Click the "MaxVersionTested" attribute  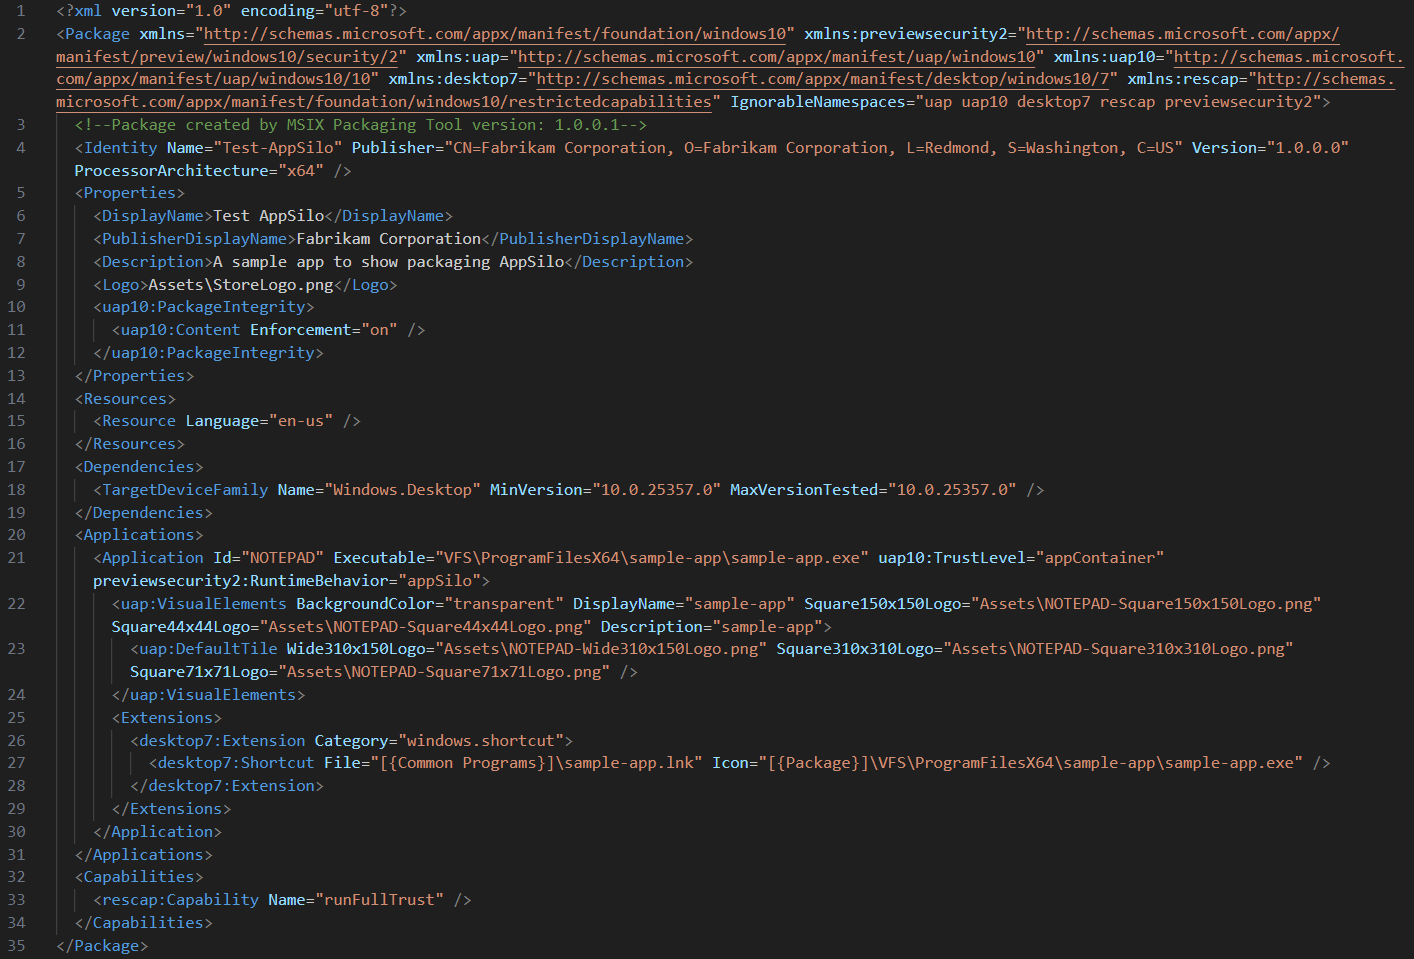point(804,490)
